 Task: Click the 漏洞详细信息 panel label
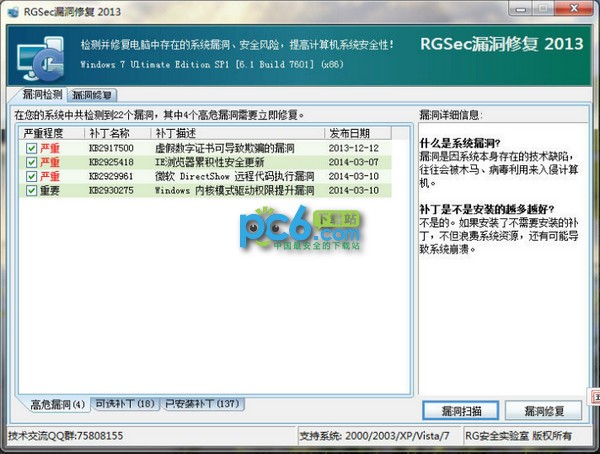[451, 115]
